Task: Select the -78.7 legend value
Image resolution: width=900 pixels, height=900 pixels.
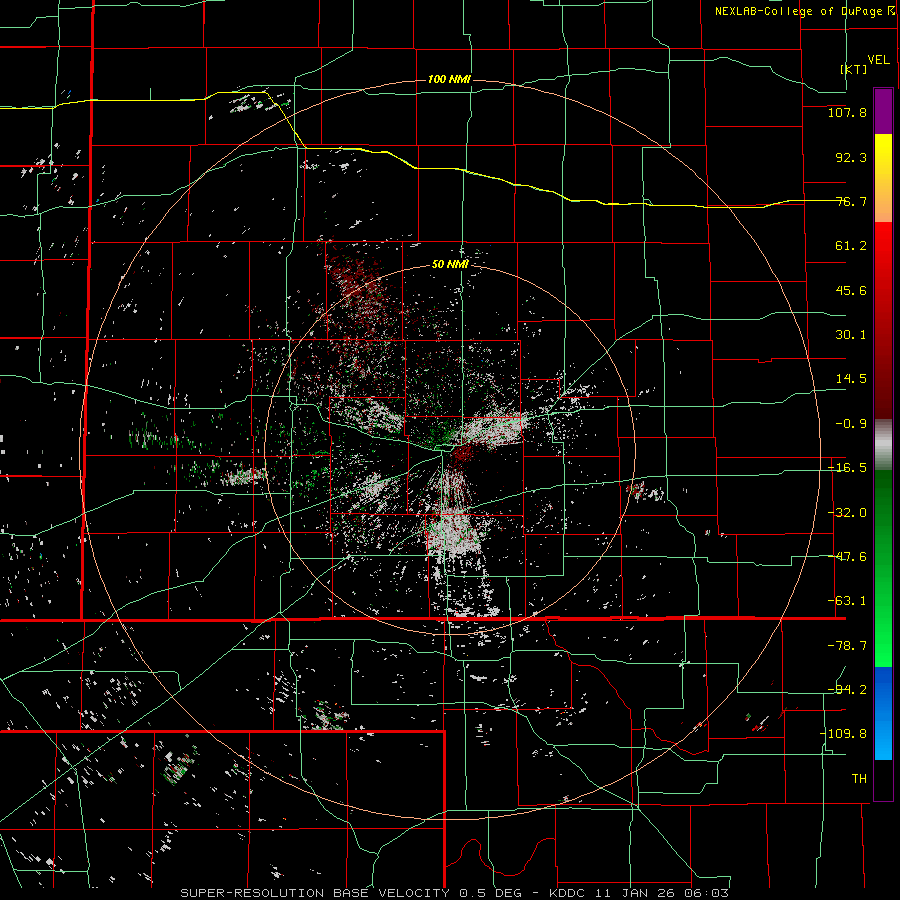Action: 847,646
